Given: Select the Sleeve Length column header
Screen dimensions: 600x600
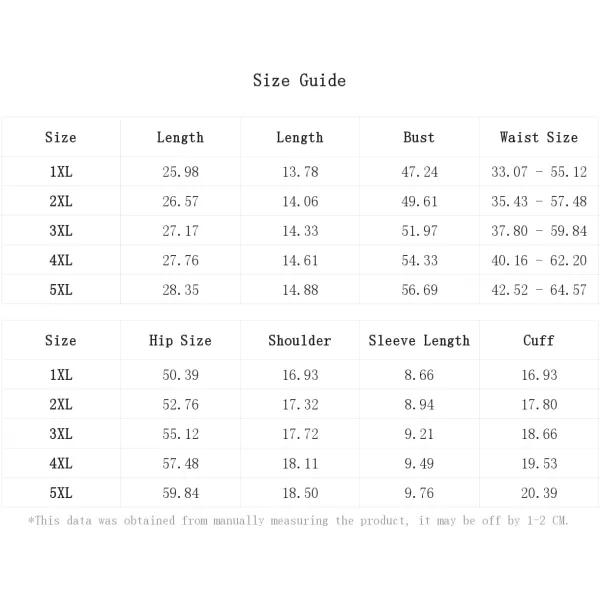Looking at the screenshot, I should 419,341.
